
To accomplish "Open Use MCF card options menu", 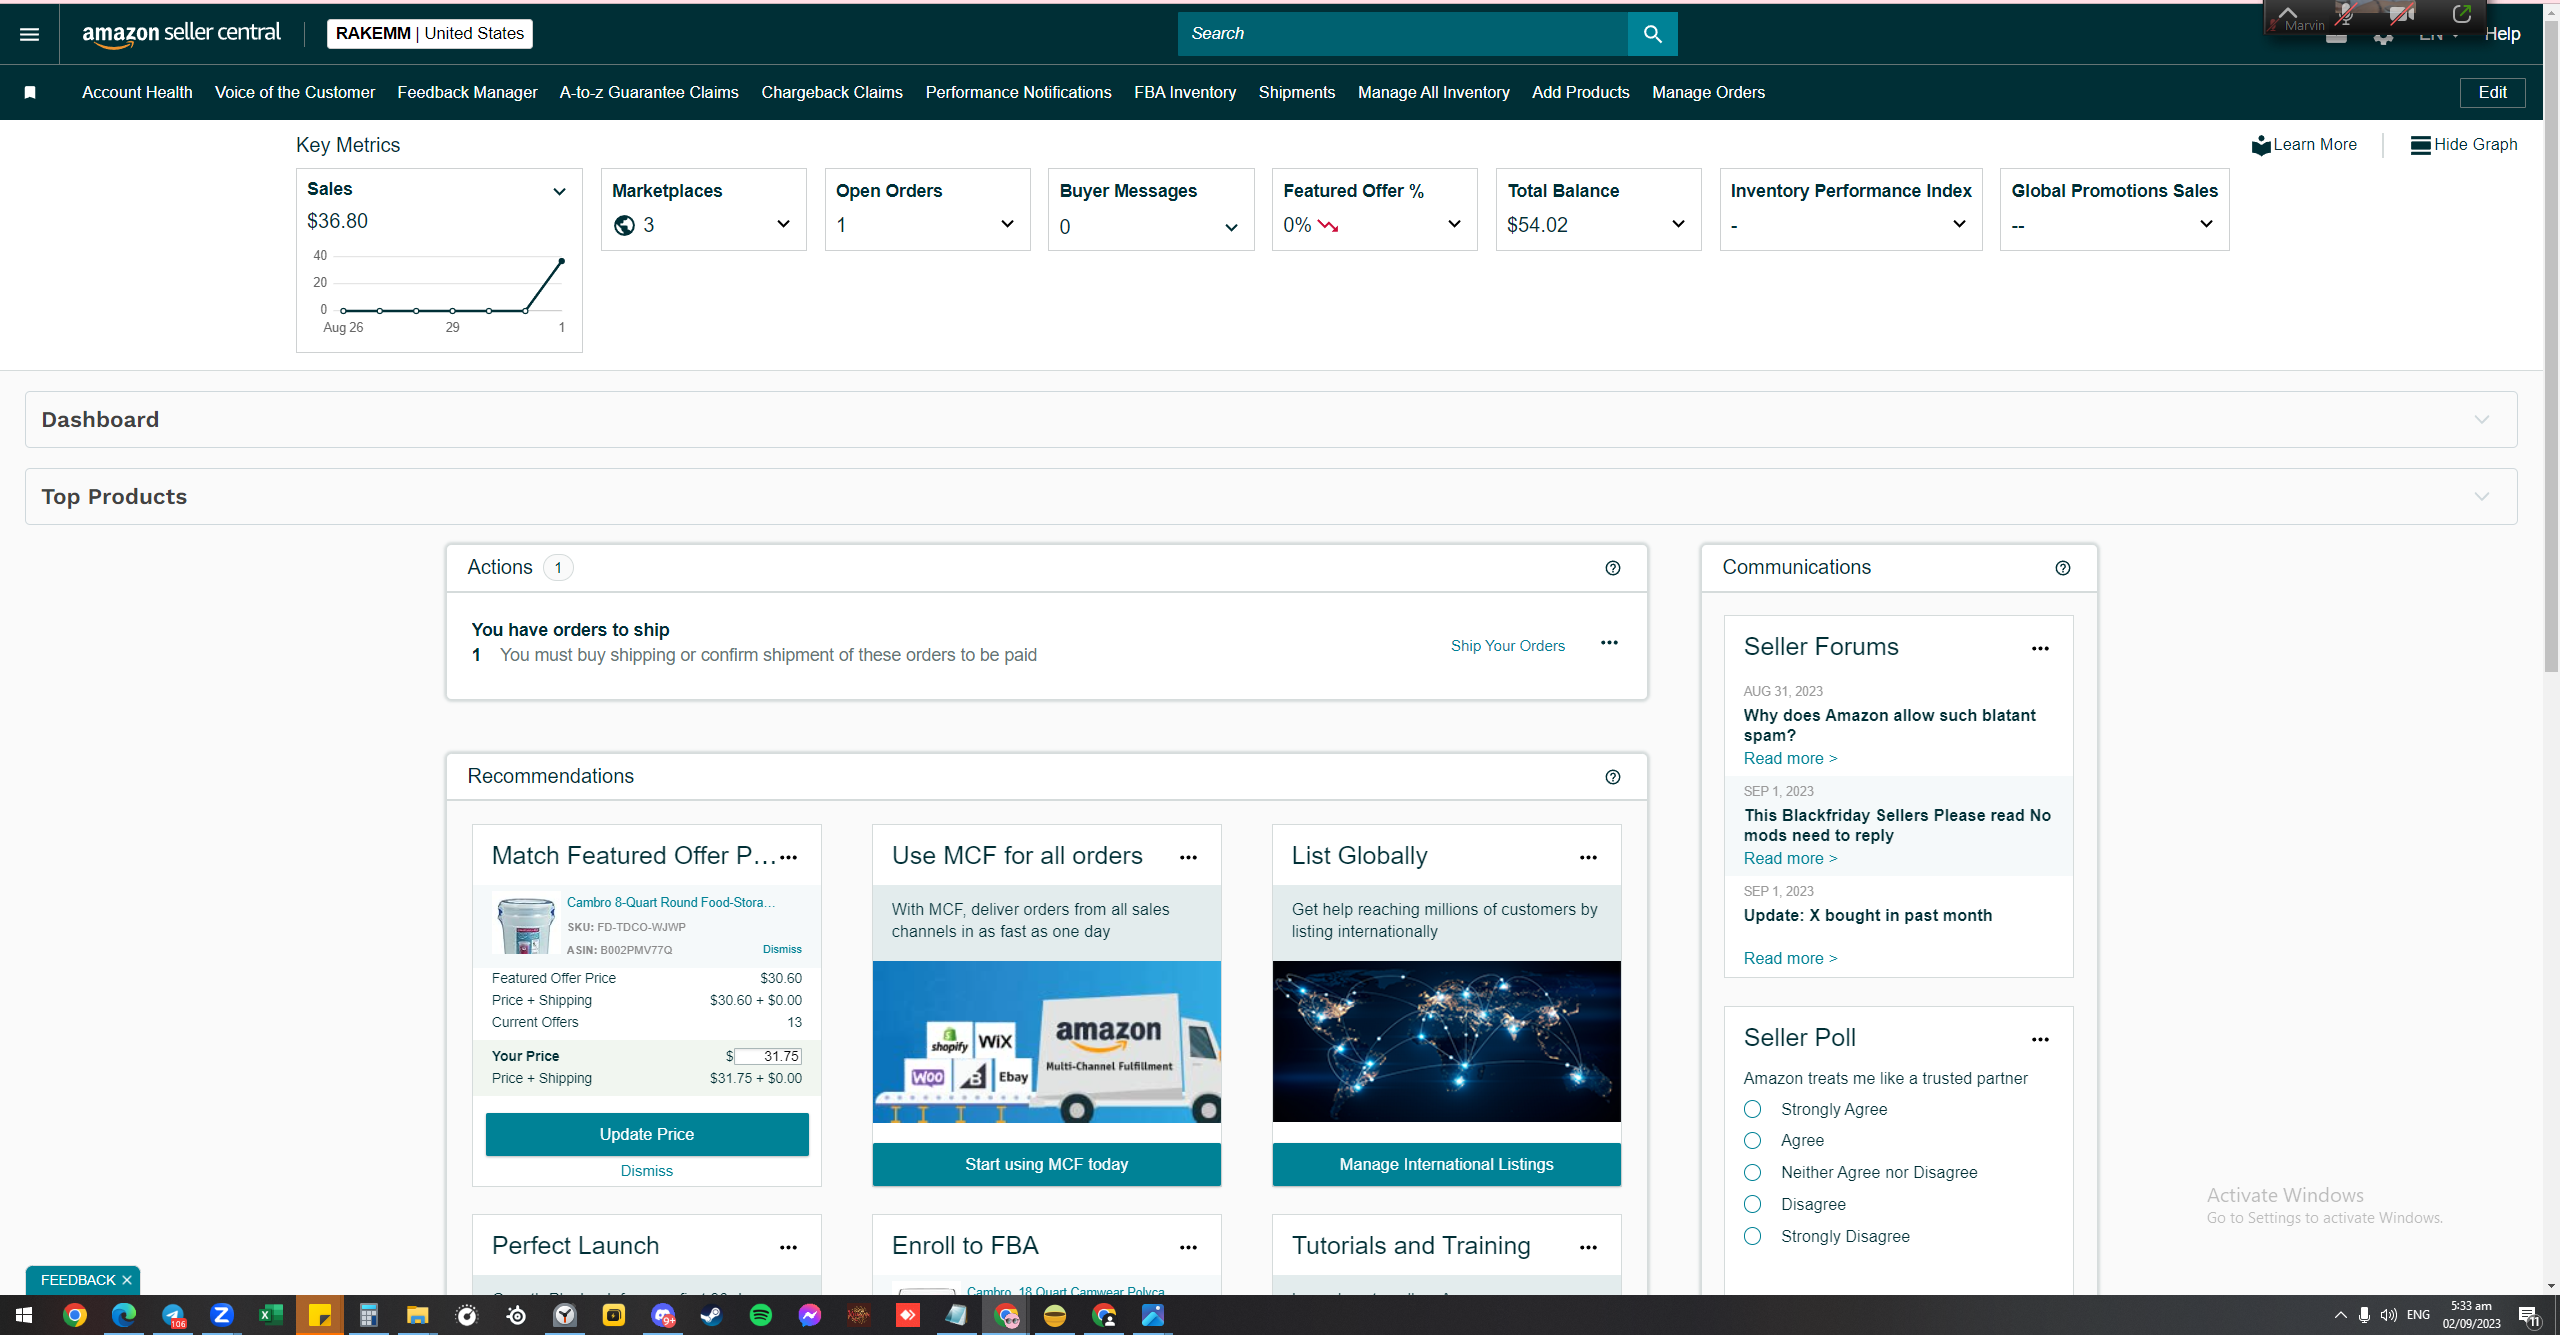I will [x=1188, y=857].
